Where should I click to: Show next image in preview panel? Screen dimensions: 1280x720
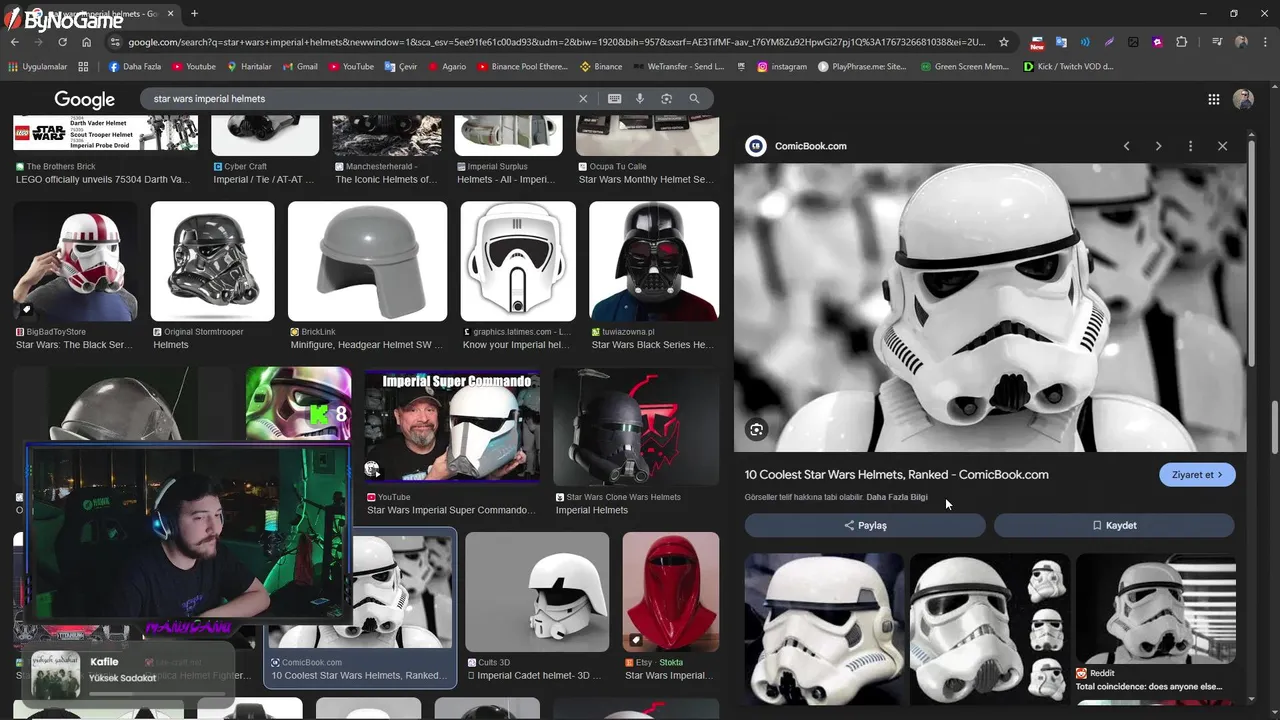pyautogui.click(x=1158, y=146)
